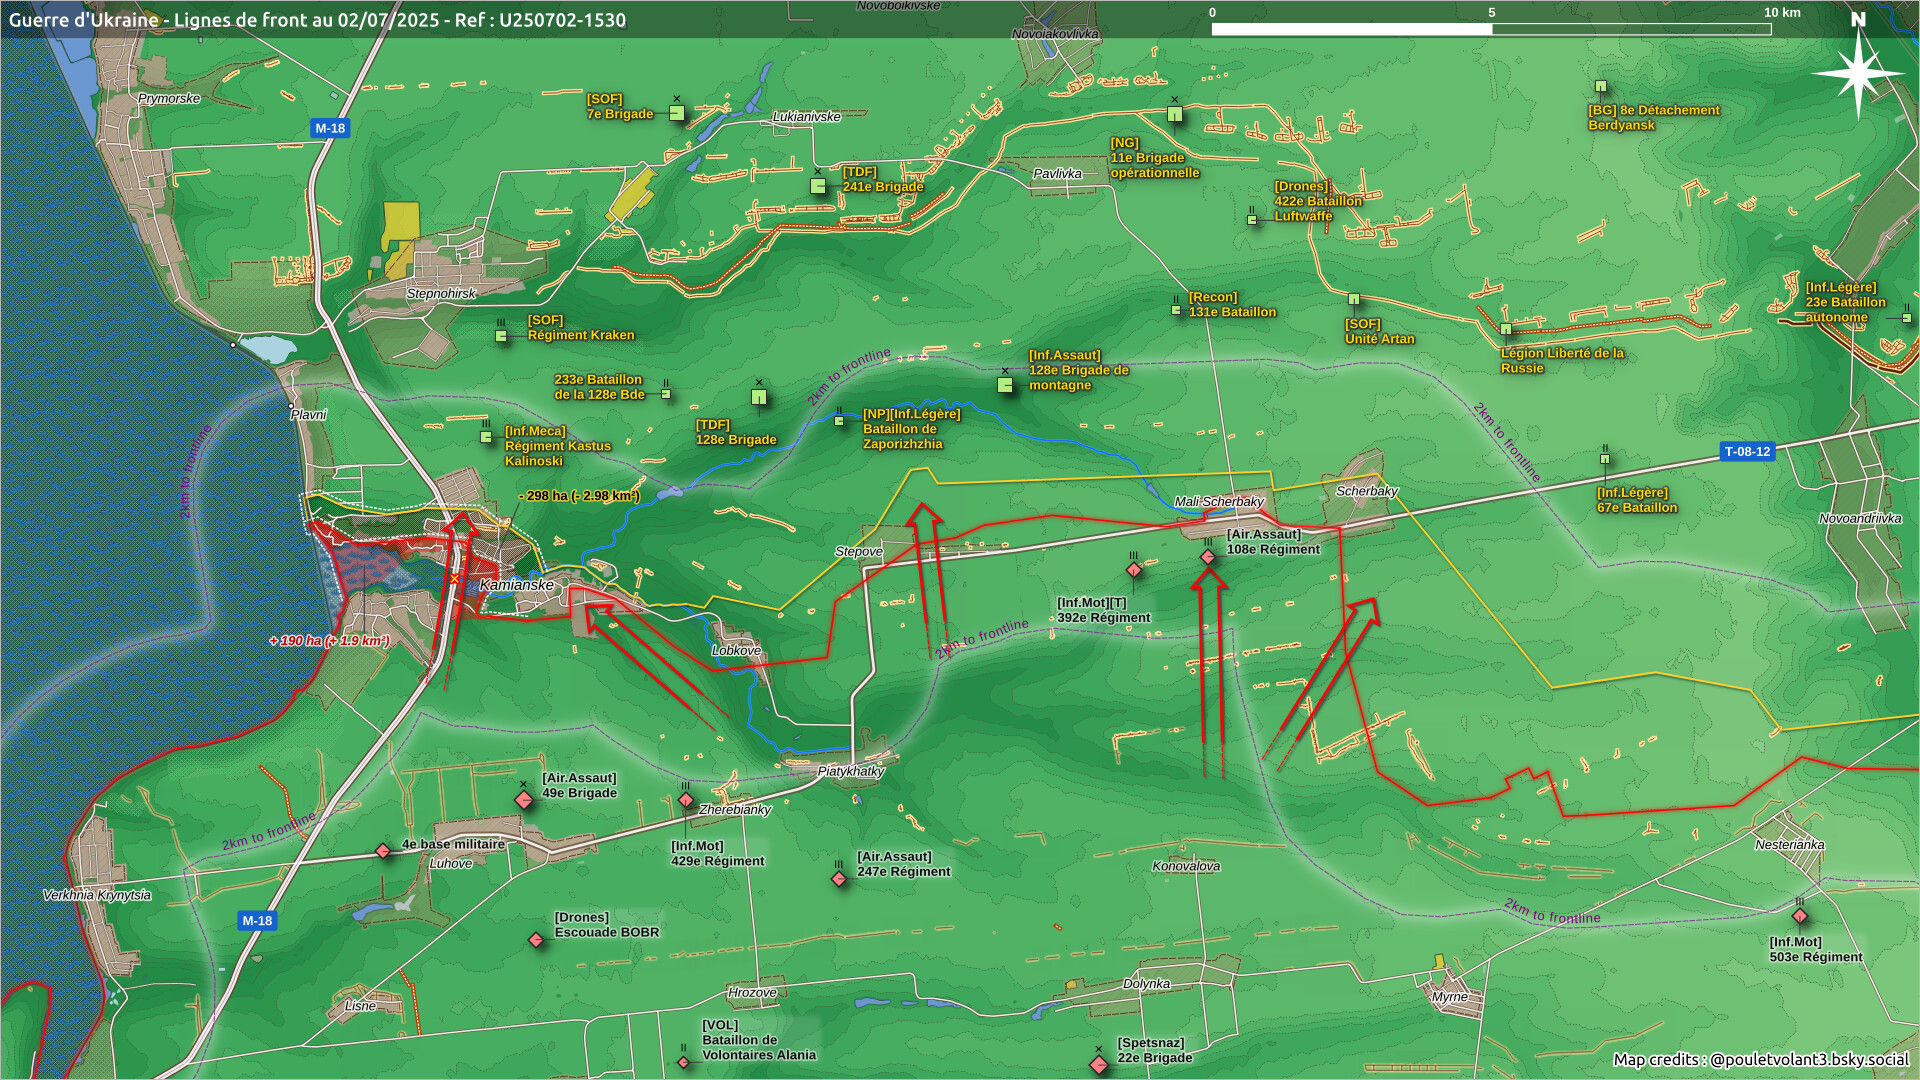Viewport: 1920px width, 1080px height.
Task: Click the 128e Brigade TDF unit marker
Action: point(759,397)
